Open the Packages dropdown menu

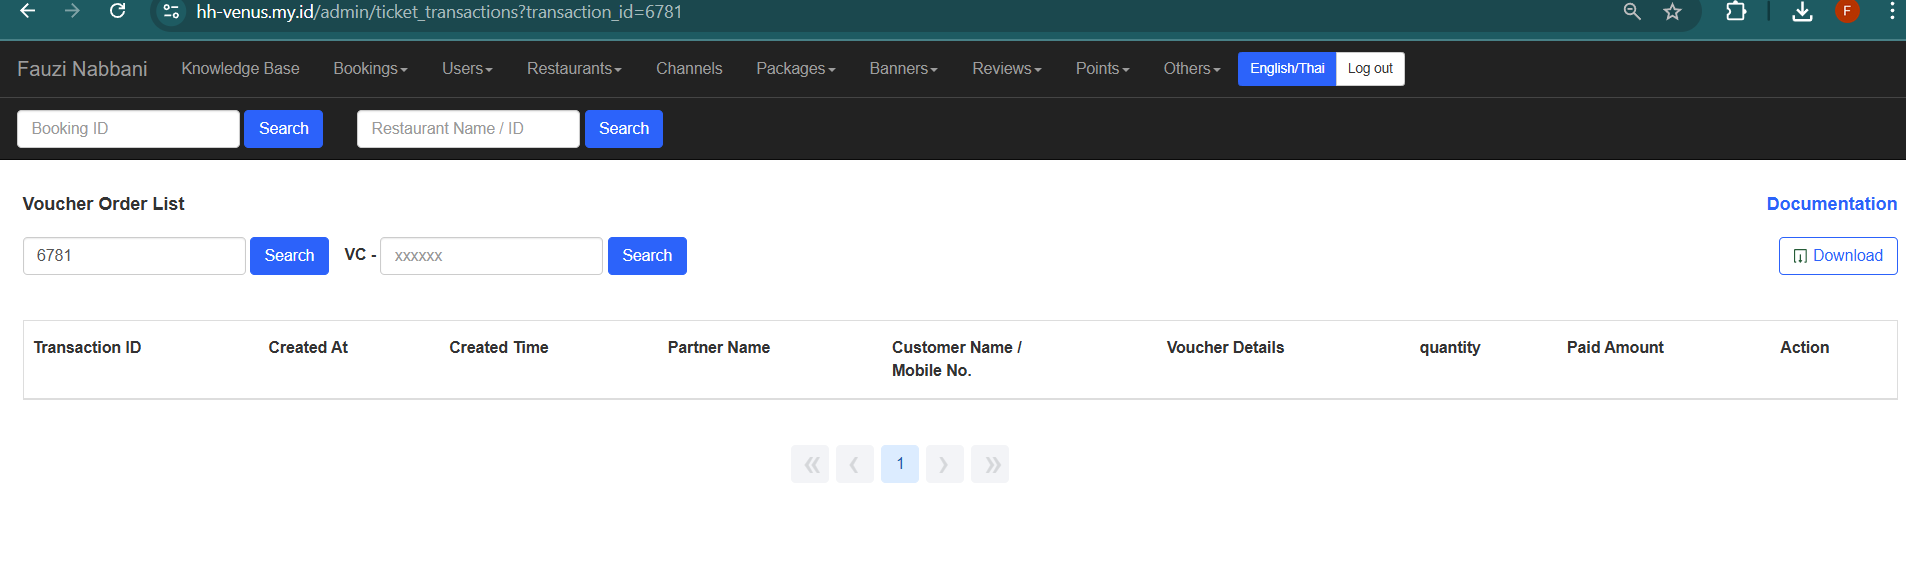(x=795, y=69)
